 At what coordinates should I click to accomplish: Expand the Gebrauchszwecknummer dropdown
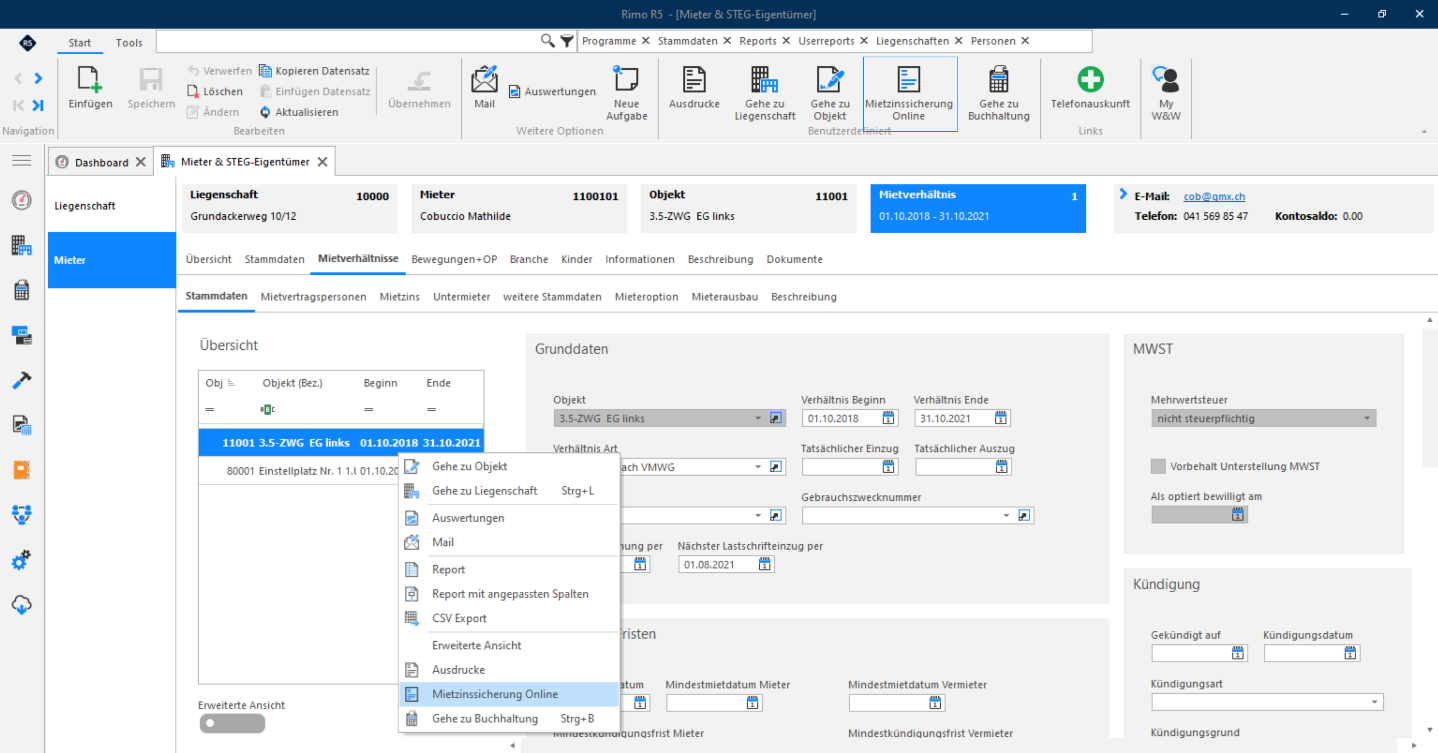[x=1006, y=515]
